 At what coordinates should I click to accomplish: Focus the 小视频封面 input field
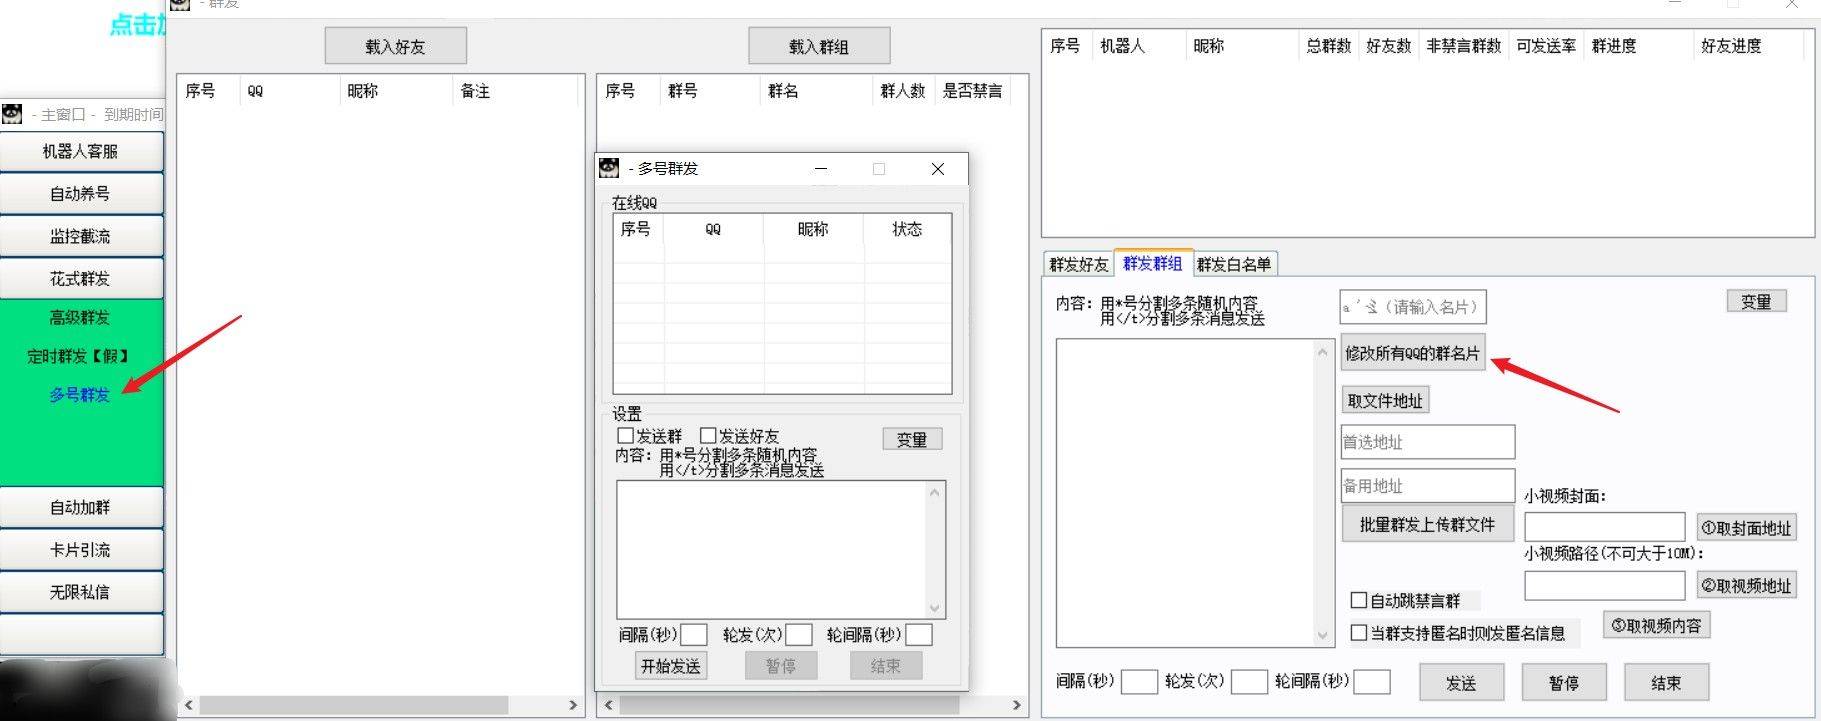pos(1605,526)
